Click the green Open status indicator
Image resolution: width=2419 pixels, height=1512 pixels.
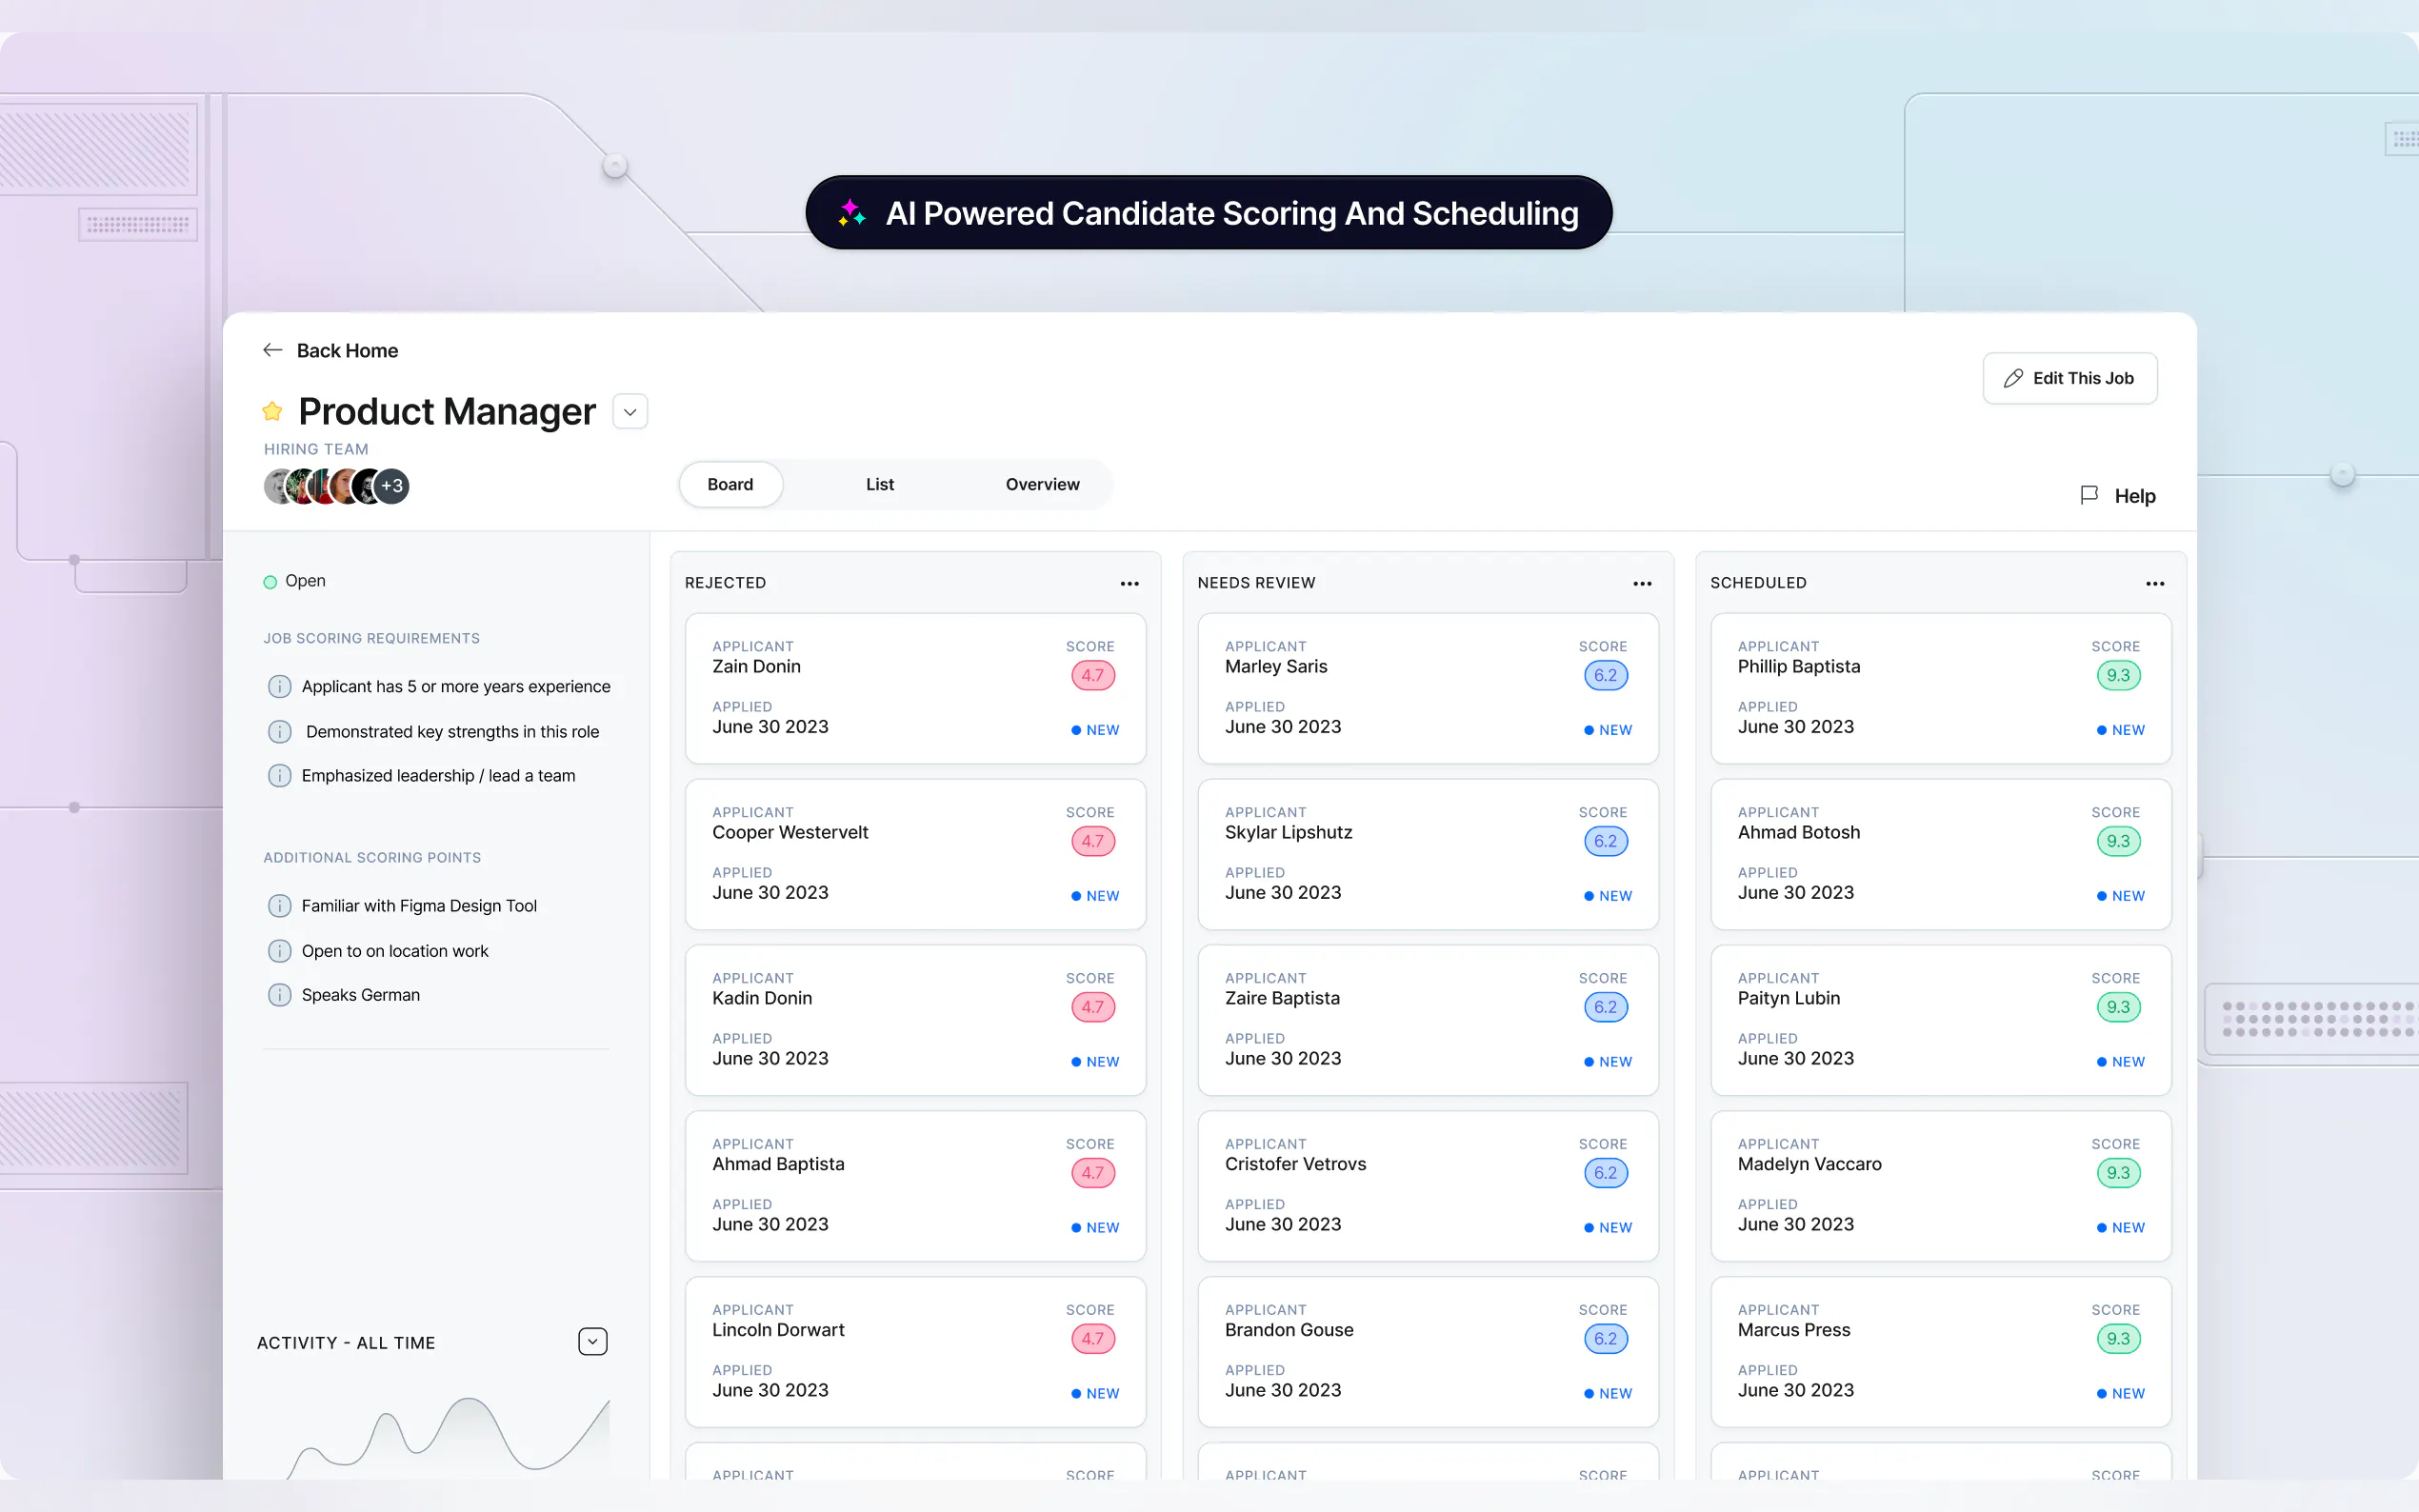(x=270, y=582)
